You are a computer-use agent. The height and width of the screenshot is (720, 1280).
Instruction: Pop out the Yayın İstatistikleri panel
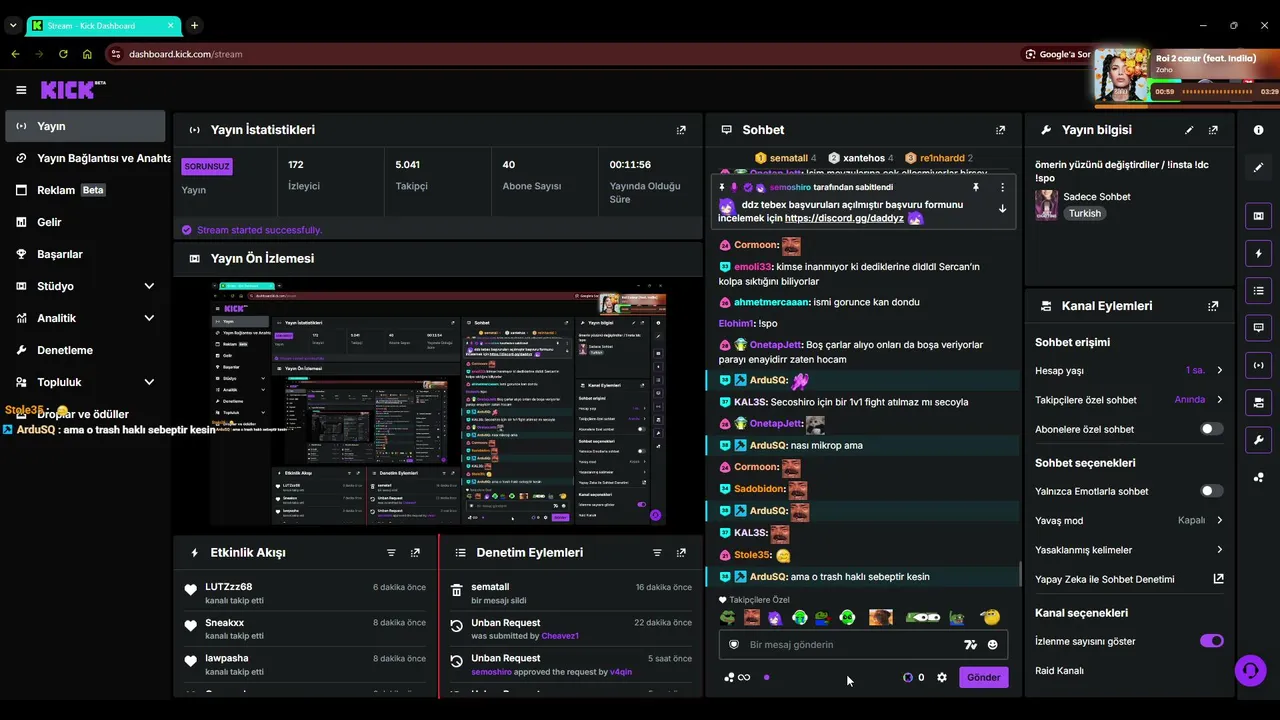point(681,130)
